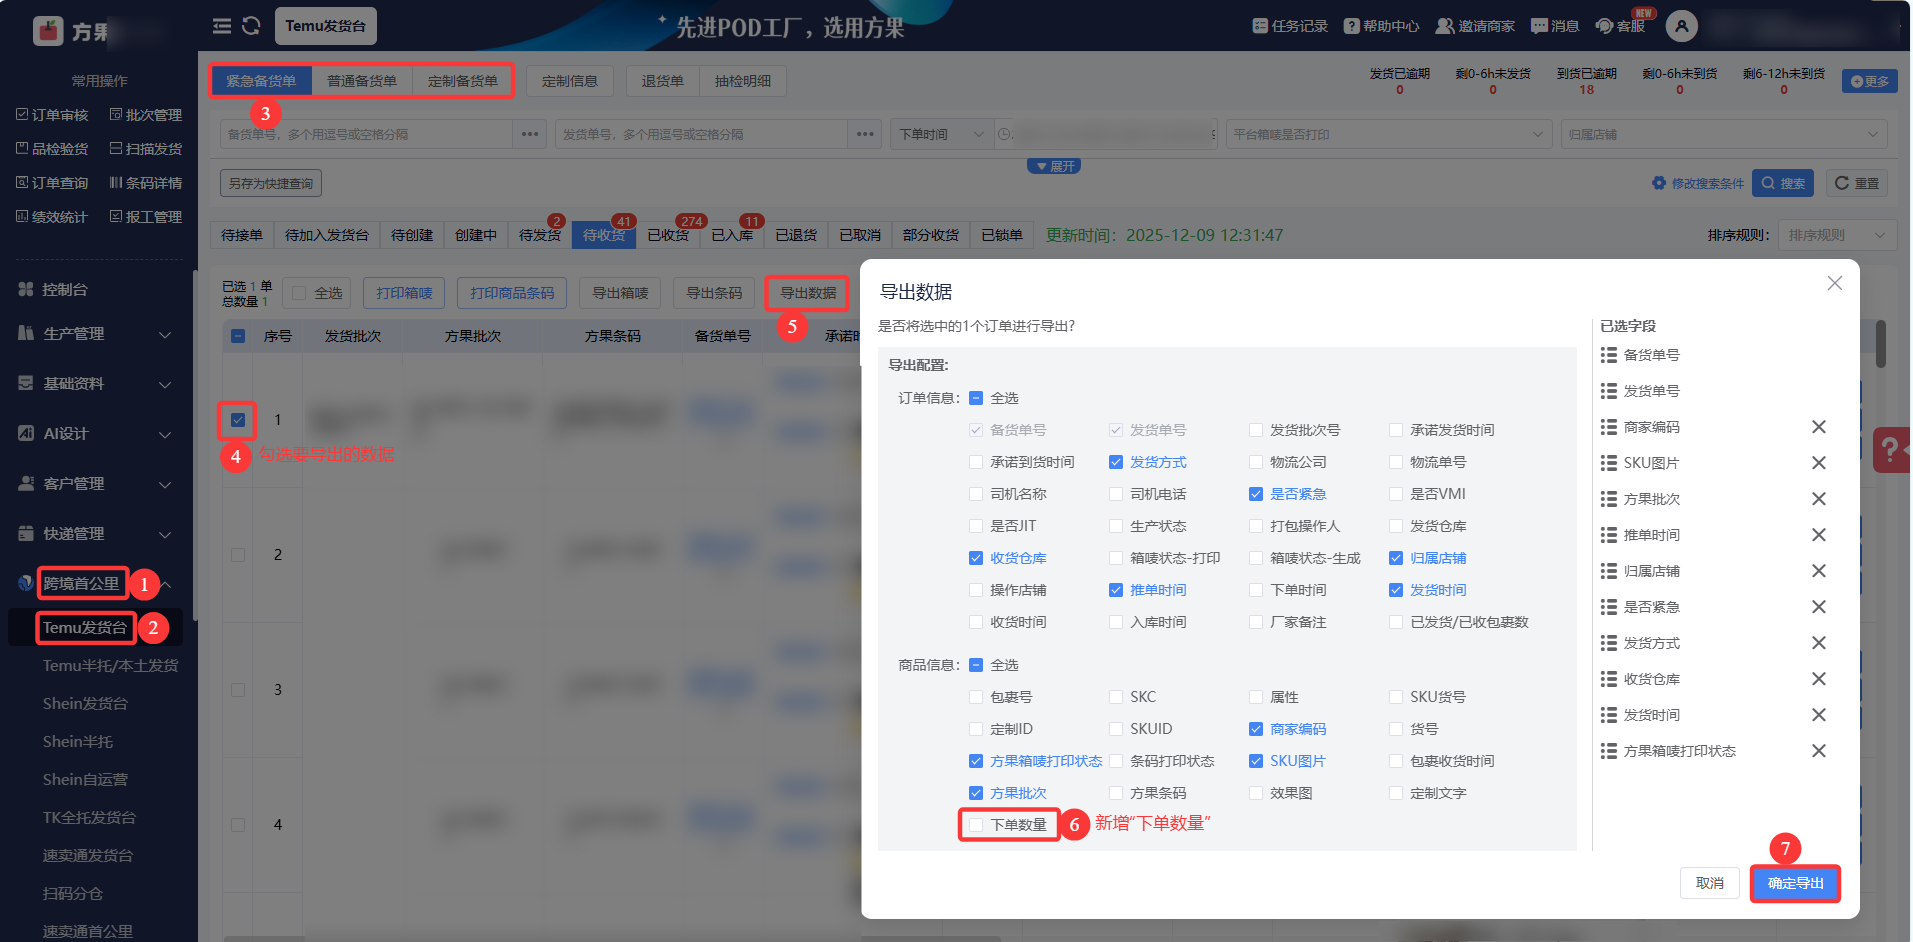
Task: Uncheck the 是否紧急 checkbox
Action: [x=1256, y=494]
